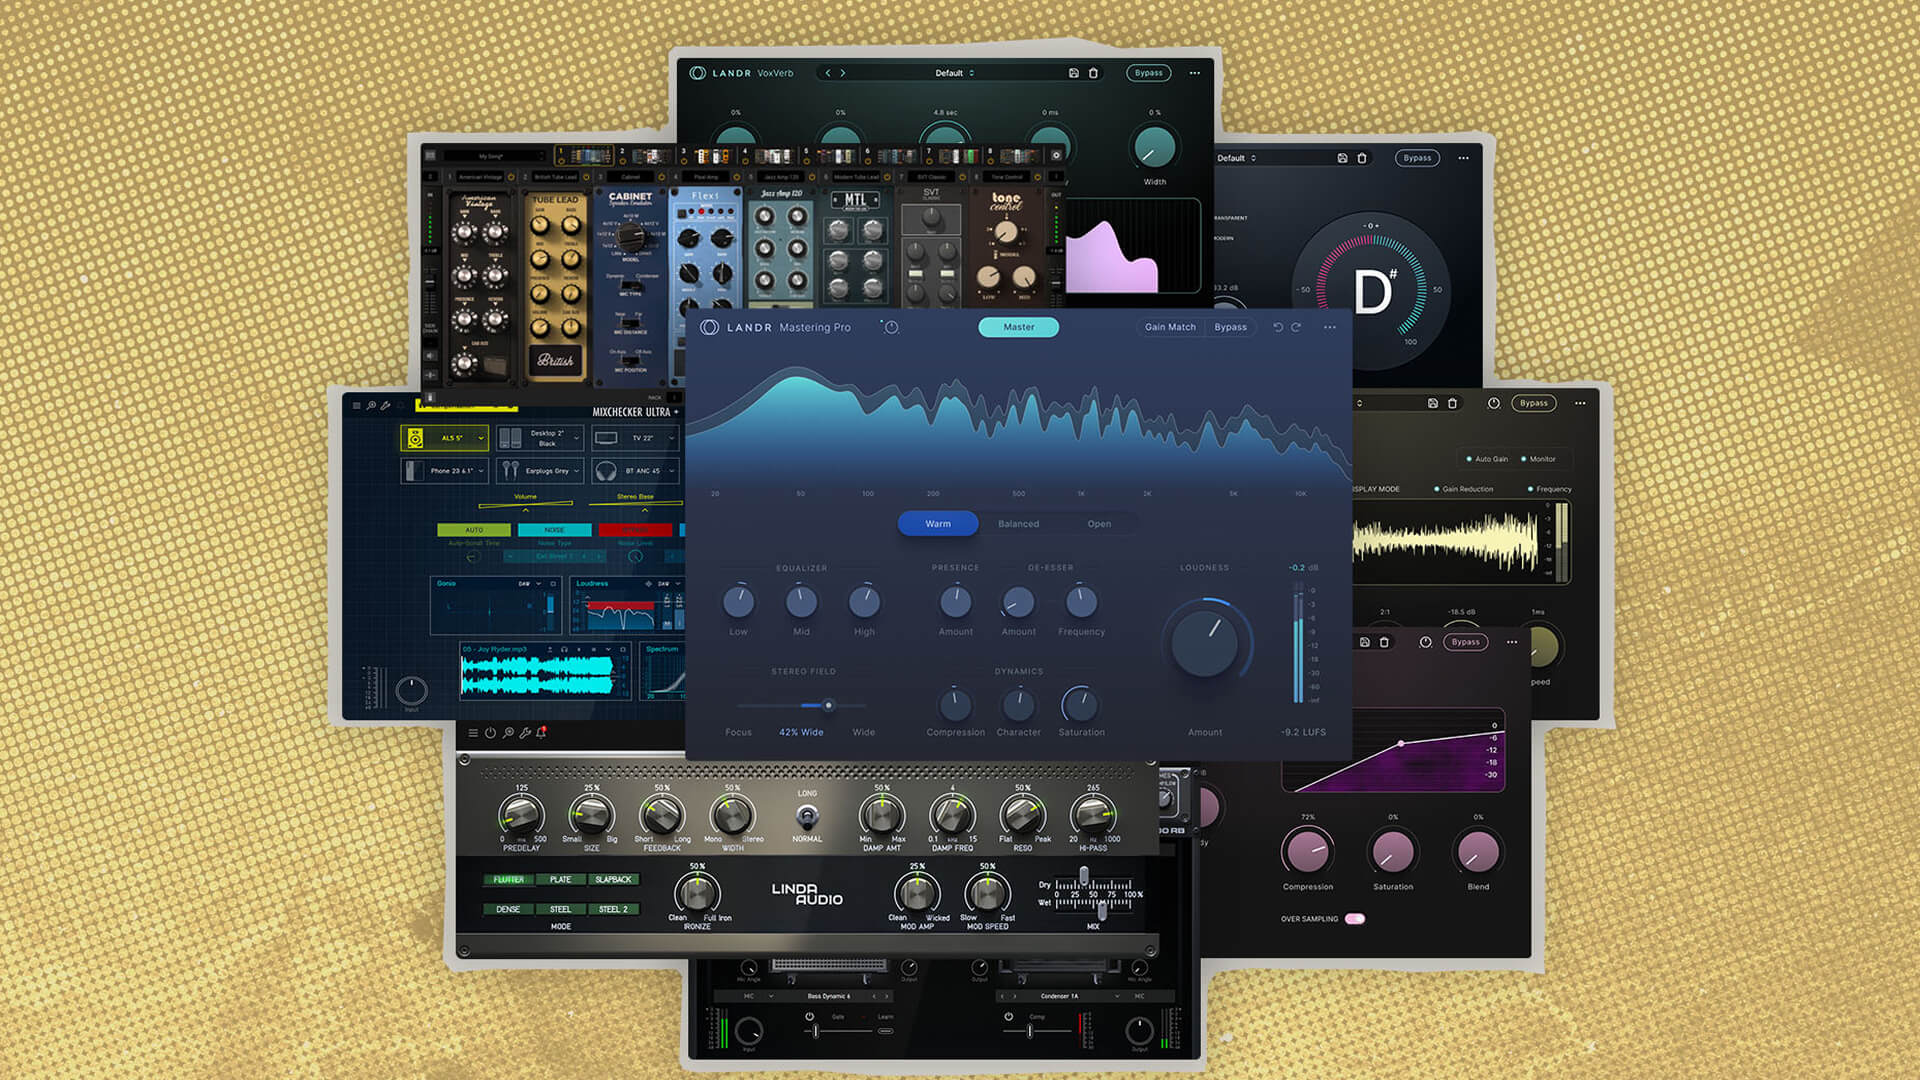Select the Slapback mode on Linda Audio reverb
This screenshot has height=1080, width=1920.
[613, 880]
